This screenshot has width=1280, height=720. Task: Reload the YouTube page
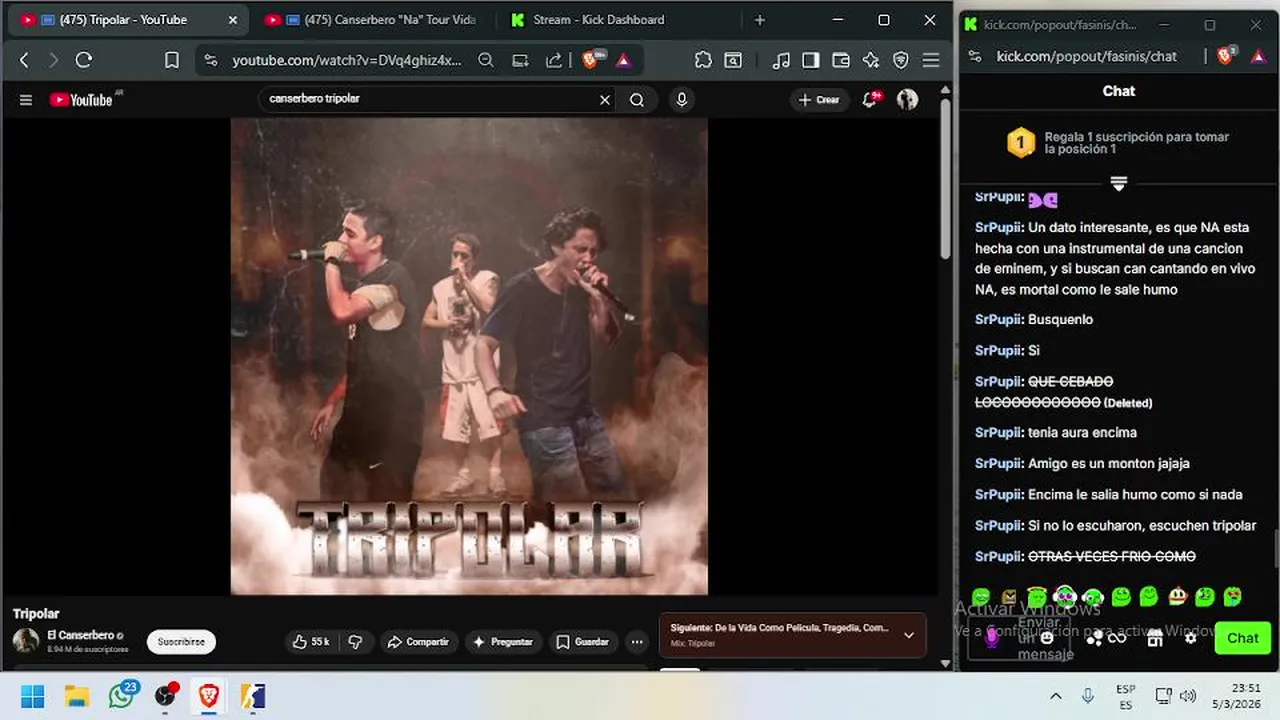click(x=84, y=60)
